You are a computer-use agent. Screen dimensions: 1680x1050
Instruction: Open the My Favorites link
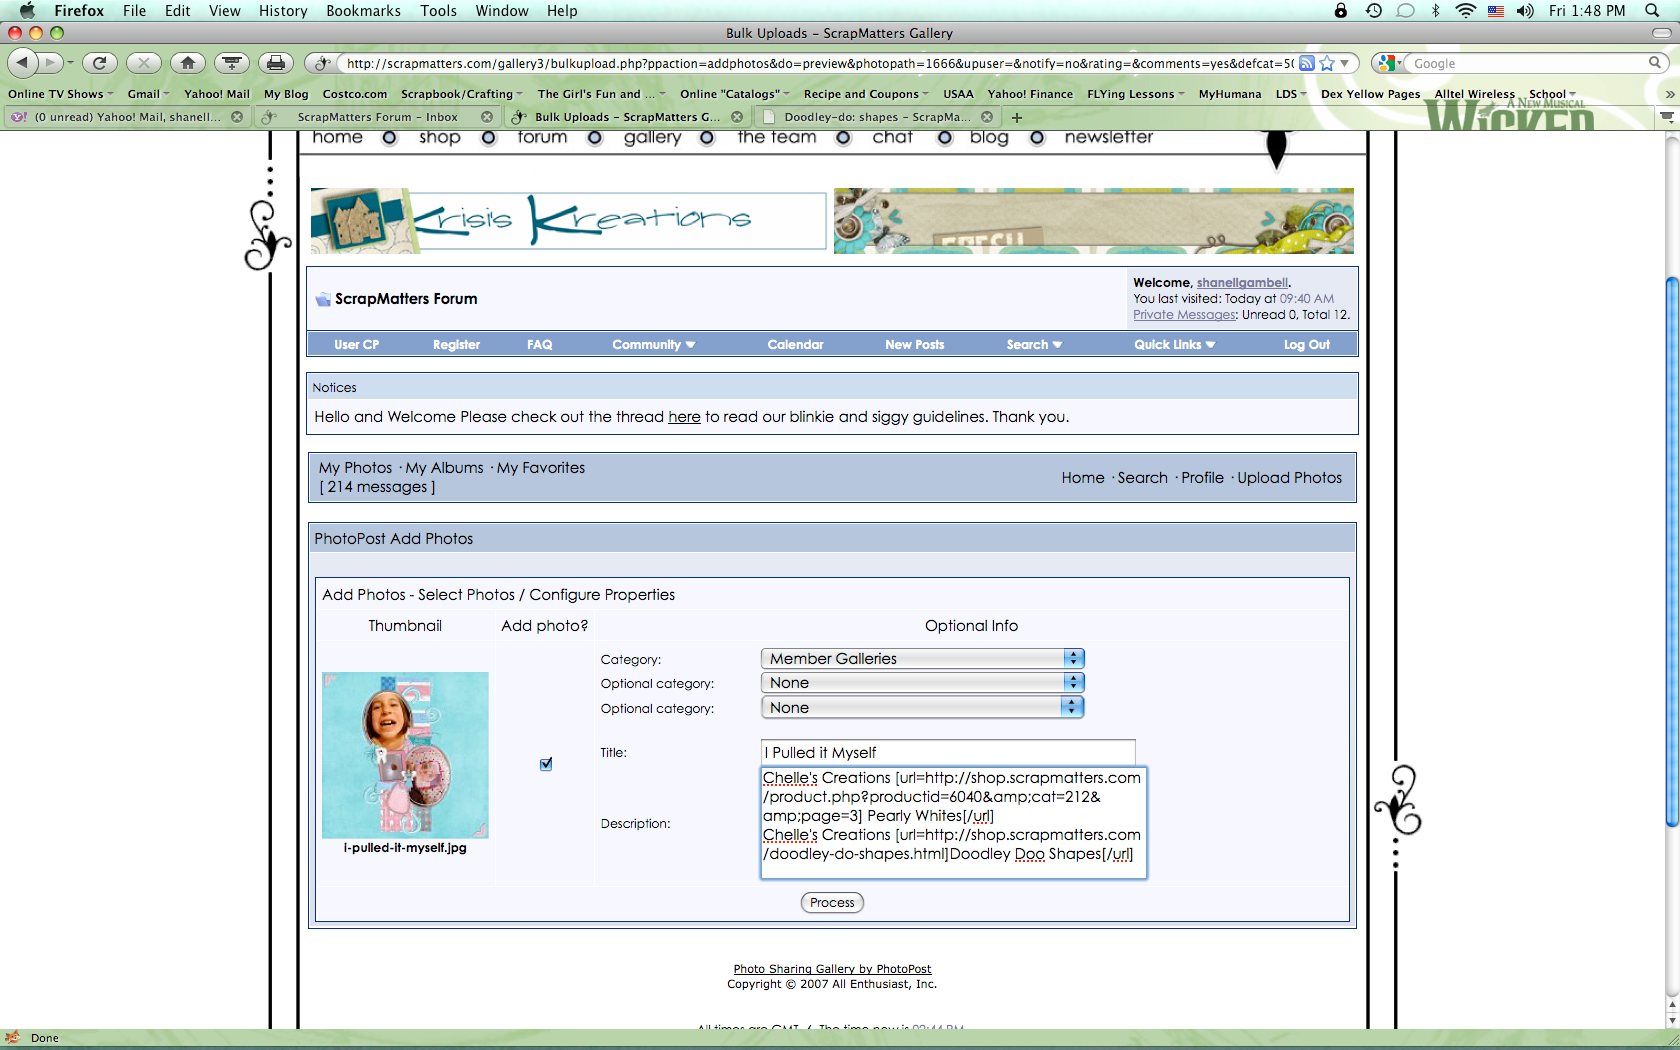pyautogui.click(x=541, y=468)
